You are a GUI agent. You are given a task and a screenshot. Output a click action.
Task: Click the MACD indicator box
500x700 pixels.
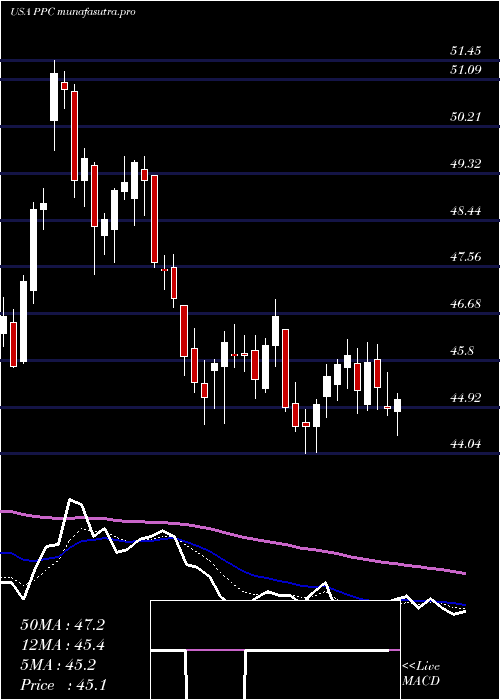point(275,650)
